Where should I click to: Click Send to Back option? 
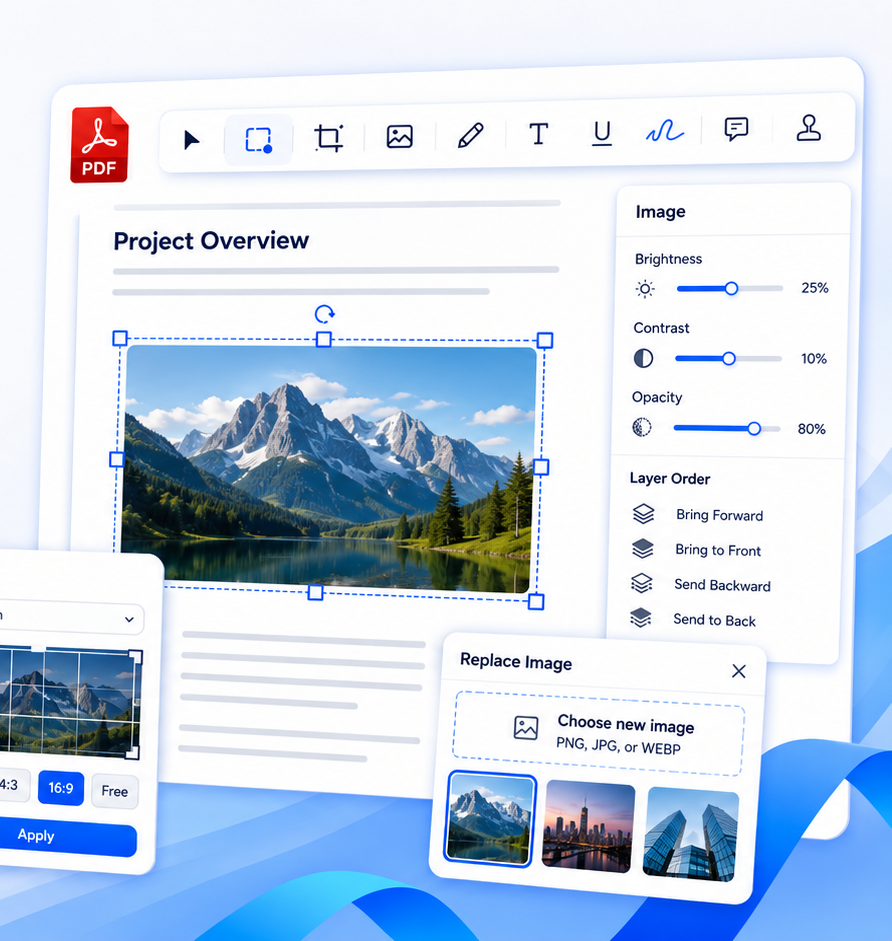tap(714, 620)
